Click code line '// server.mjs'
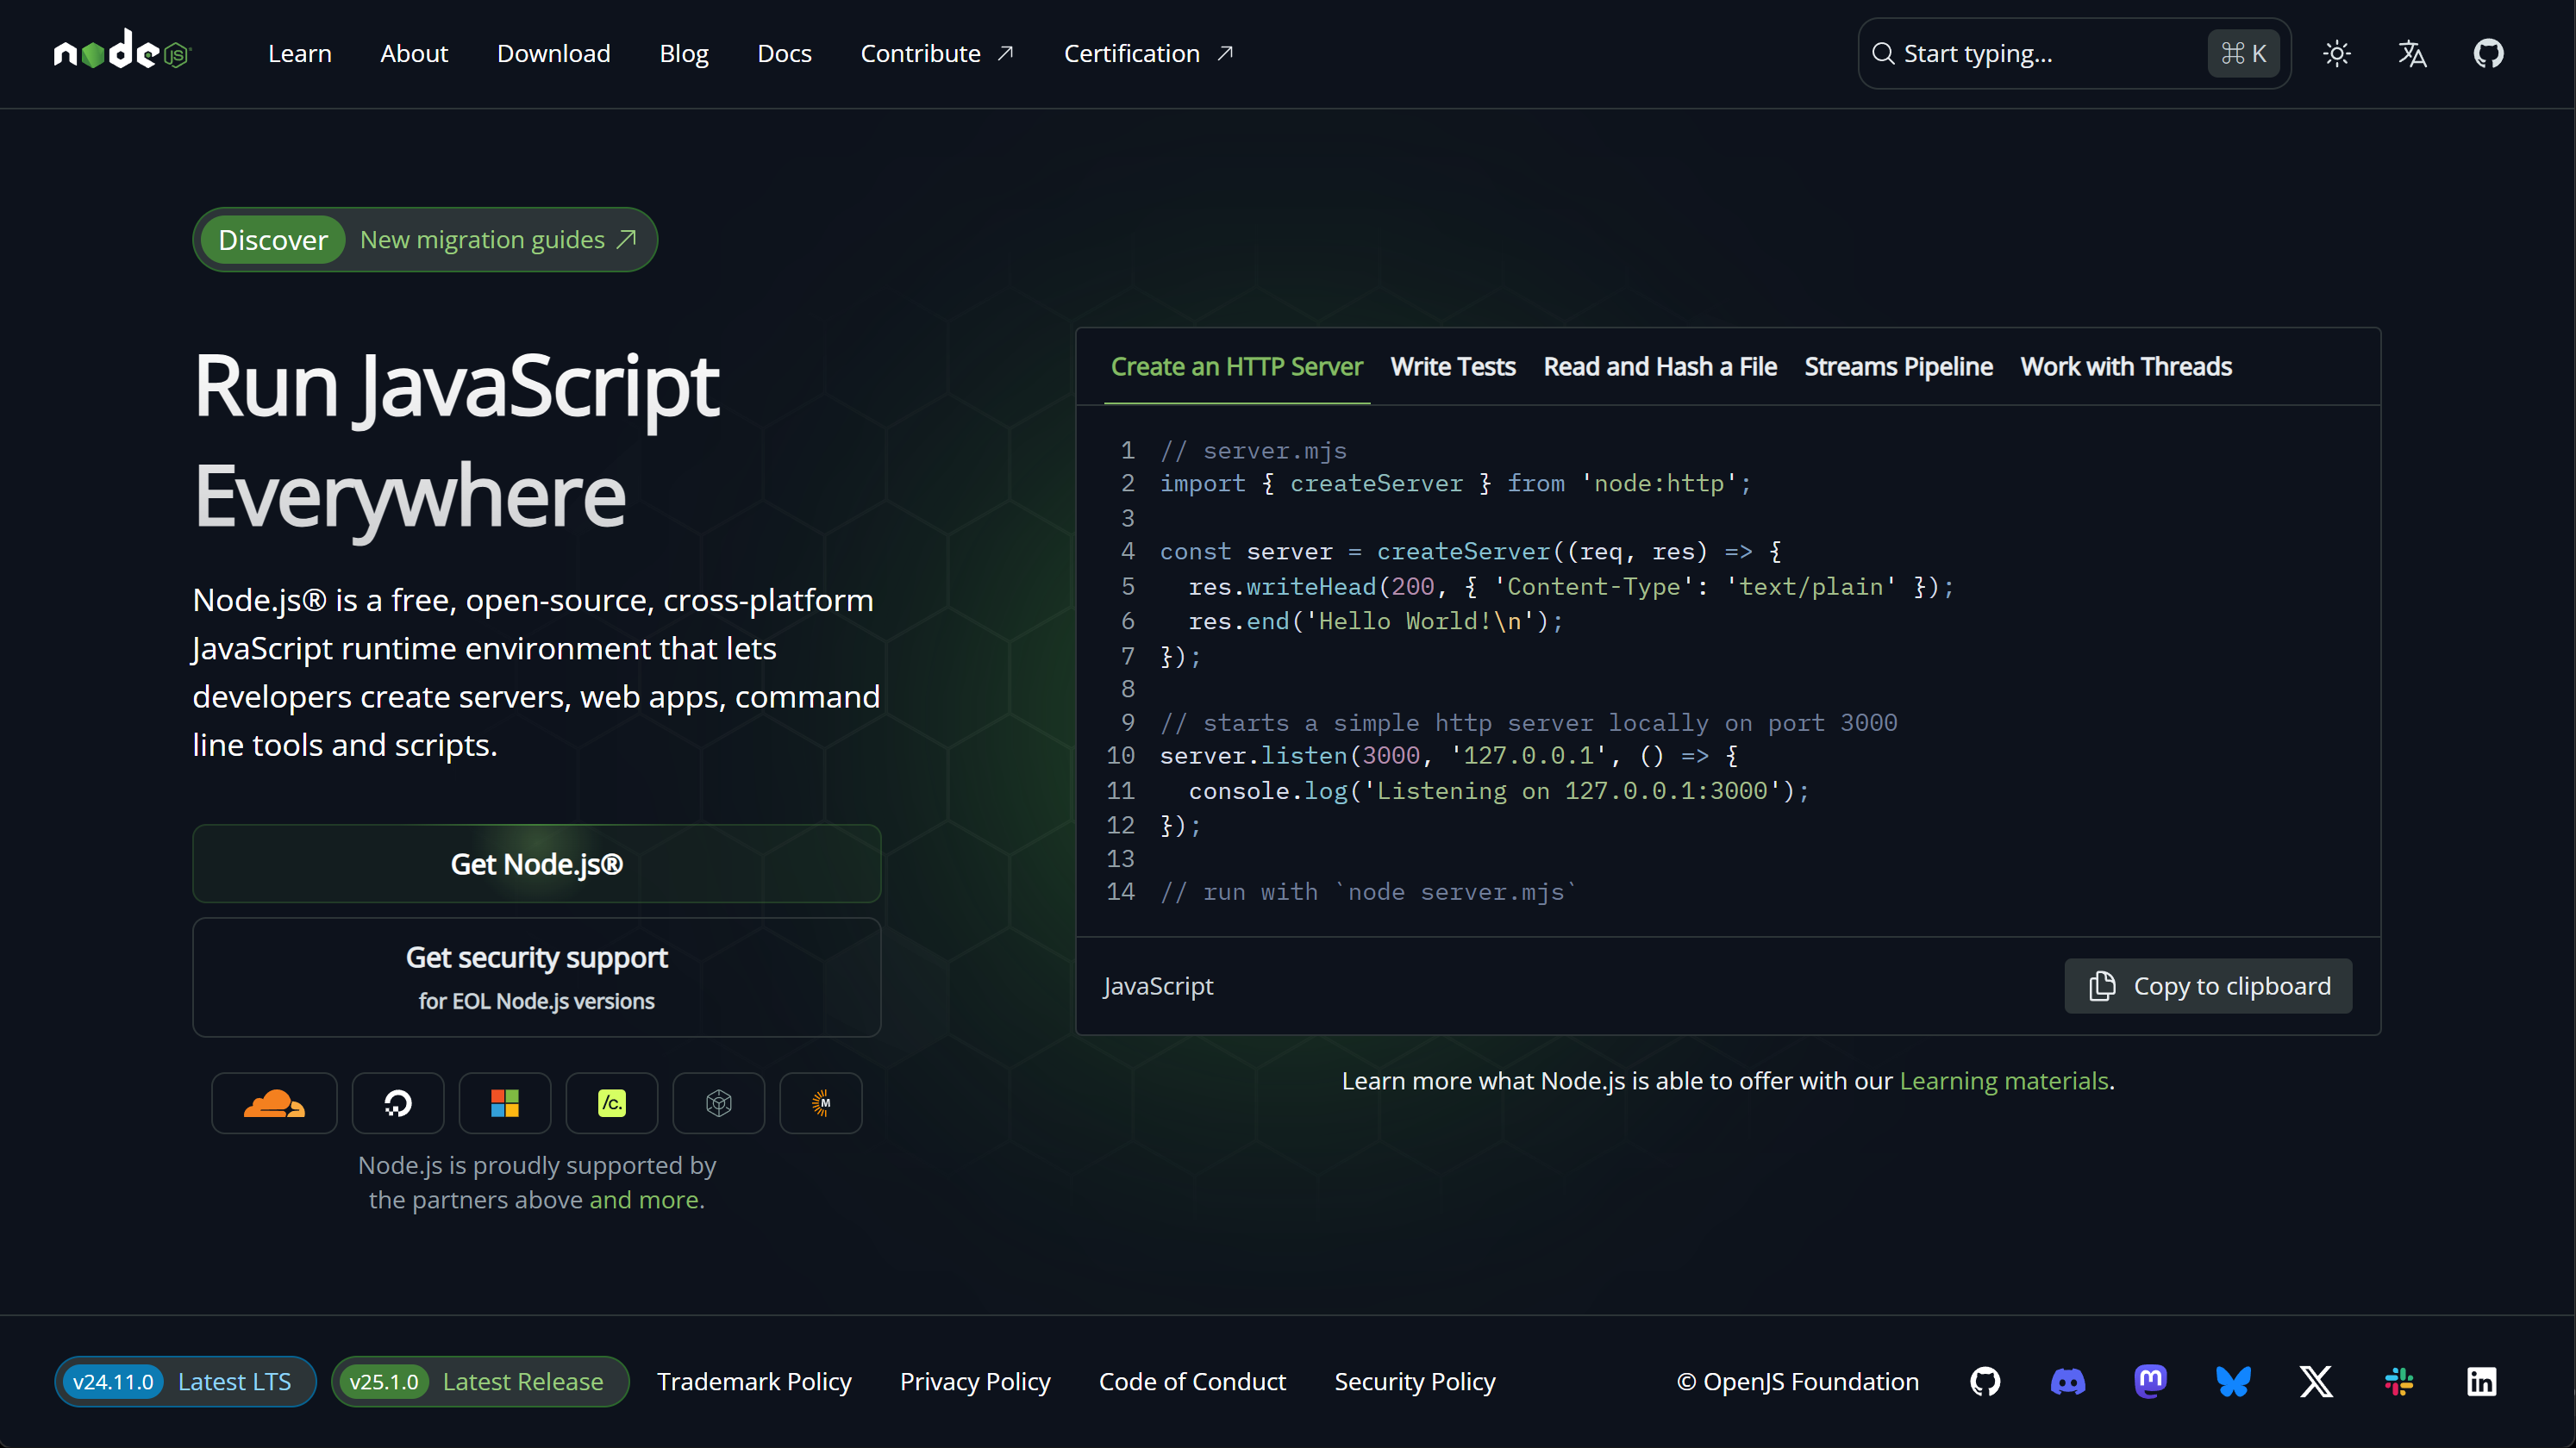The width and height of the screenshot is (2576, 1448). (x=1253, y=450)
